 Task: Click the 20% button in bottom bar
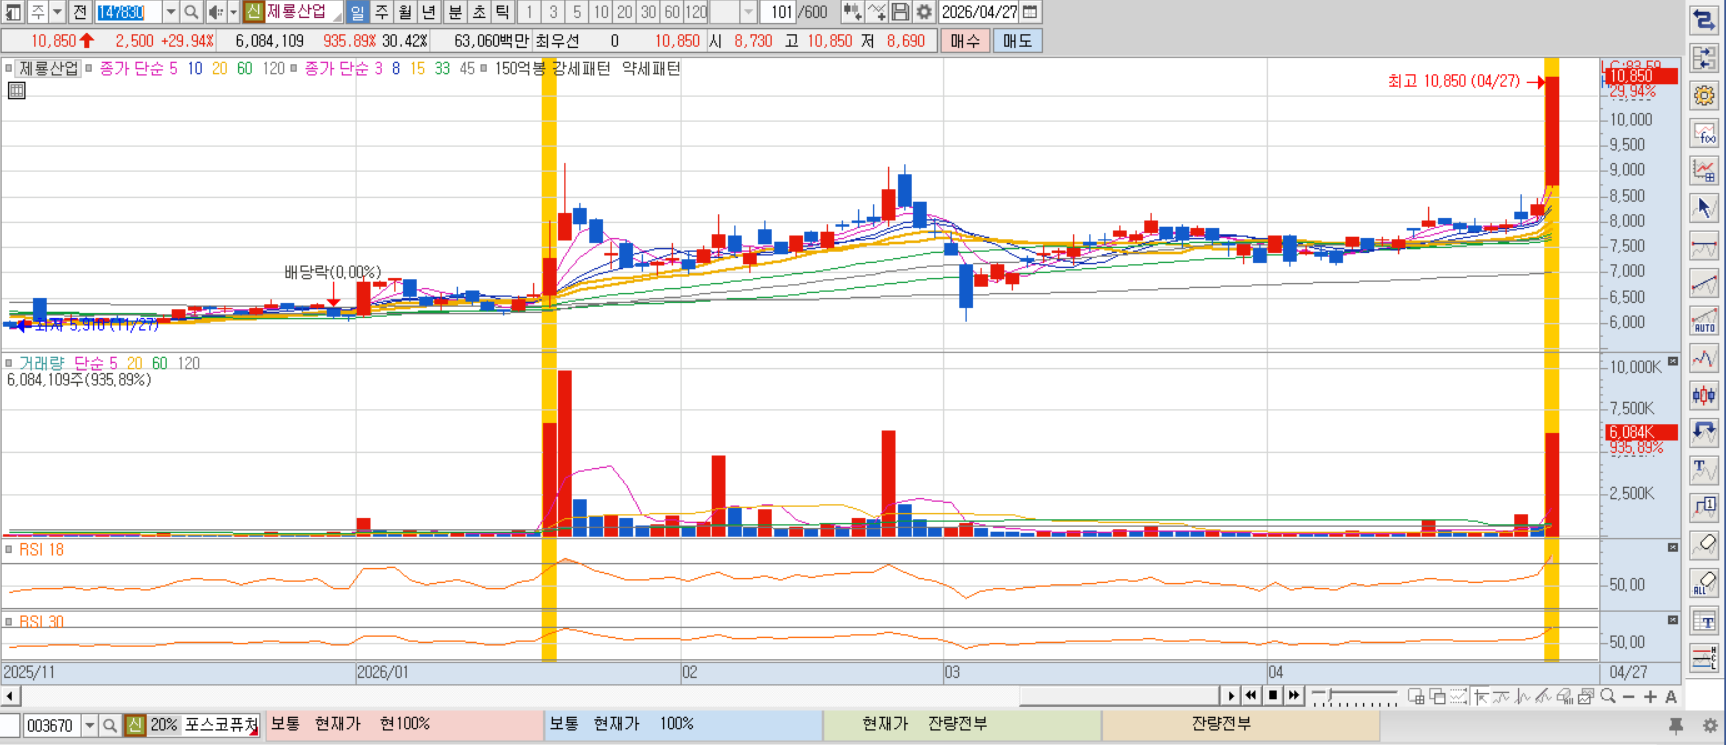[163, 725]
